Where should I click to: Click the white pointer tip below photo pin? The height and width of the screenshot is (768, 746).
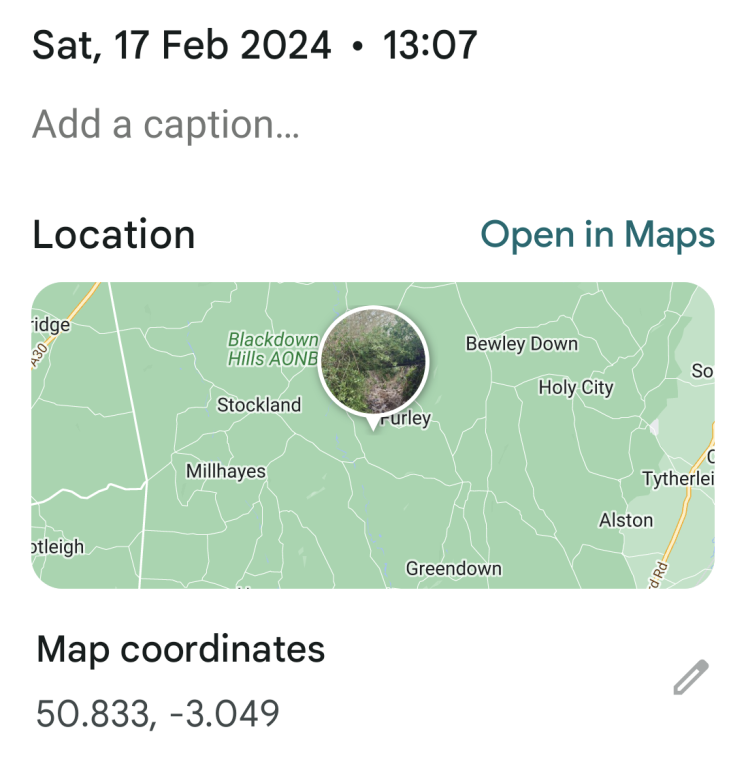[x=374, y=425]
